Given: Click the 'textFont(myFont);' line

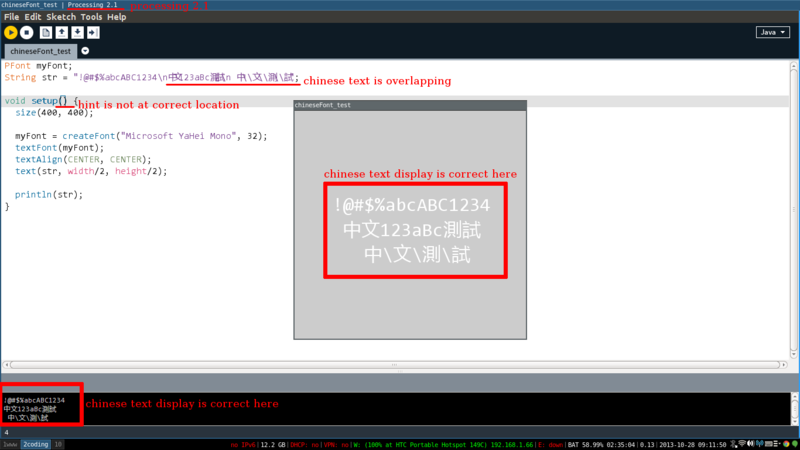Looking at the screenshot, I should 59,148.
